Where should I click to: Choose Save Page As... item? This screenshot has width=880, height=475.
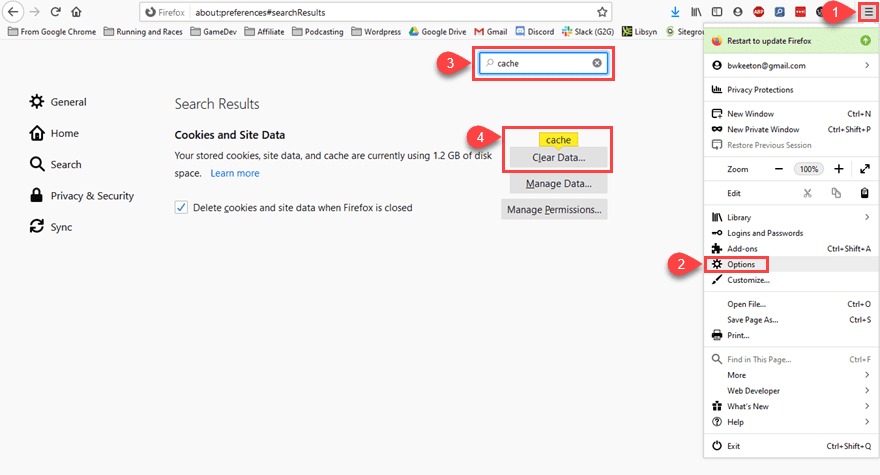coord(791,320)
